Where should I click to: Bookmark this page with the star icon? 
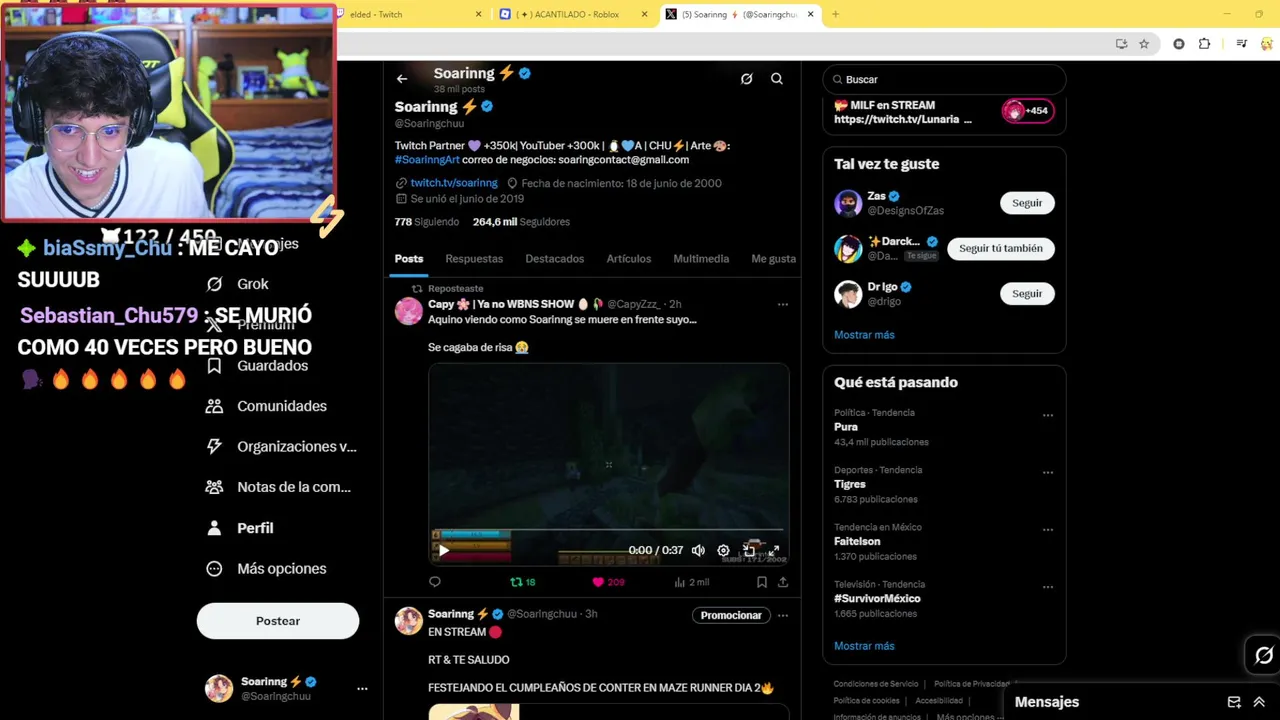(1144, 44)
